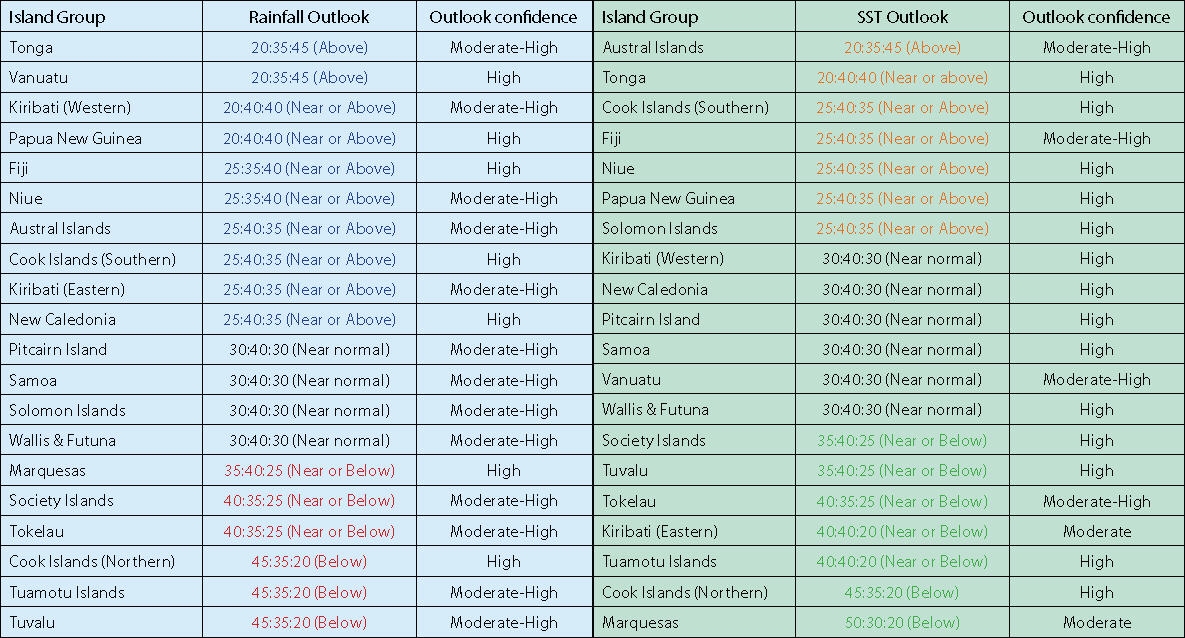
Task: Click the SST table's "Island Group" header
Action: 650,17
